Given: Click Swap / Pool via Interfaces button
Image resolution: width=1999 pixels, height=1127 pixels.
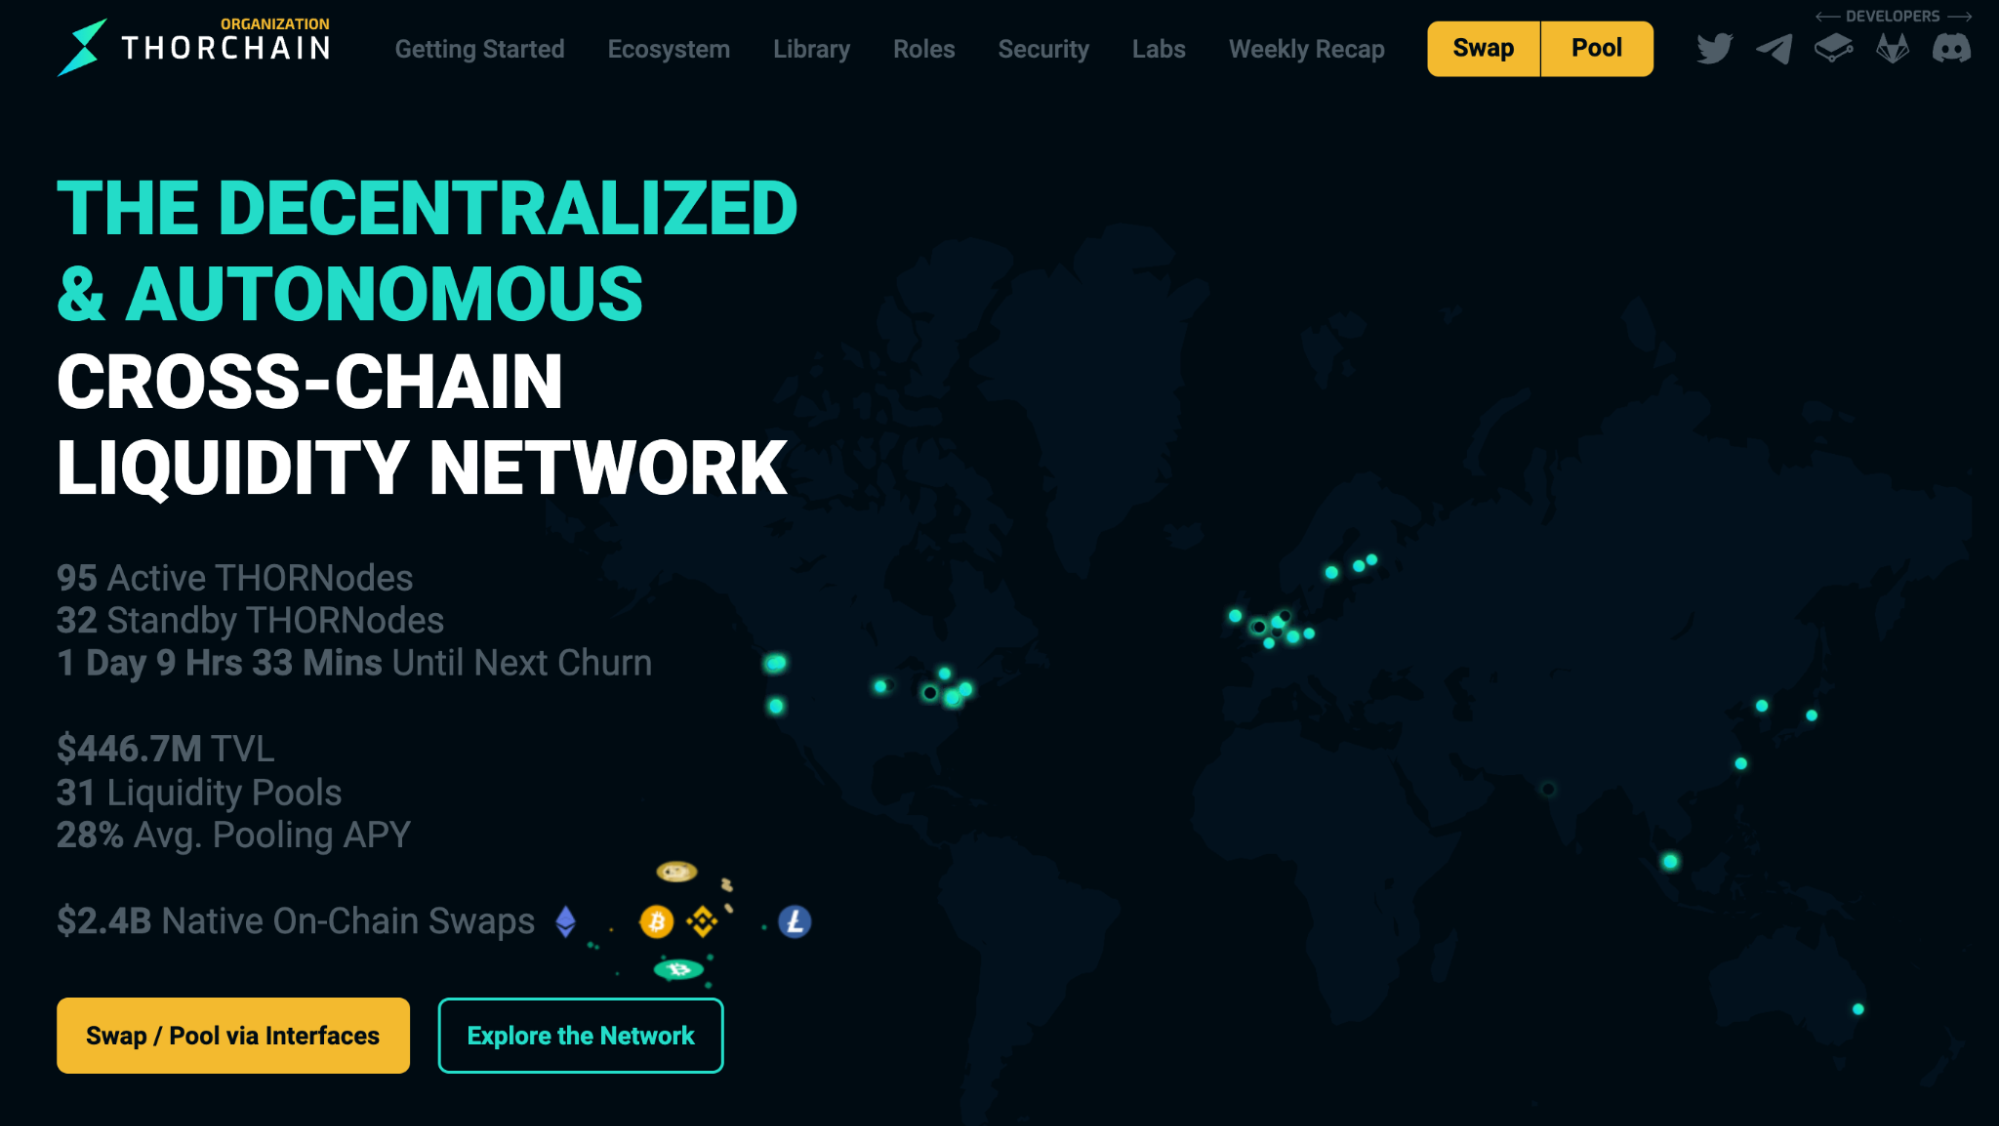Looking at the screenshot, I should pos(233,1035).
